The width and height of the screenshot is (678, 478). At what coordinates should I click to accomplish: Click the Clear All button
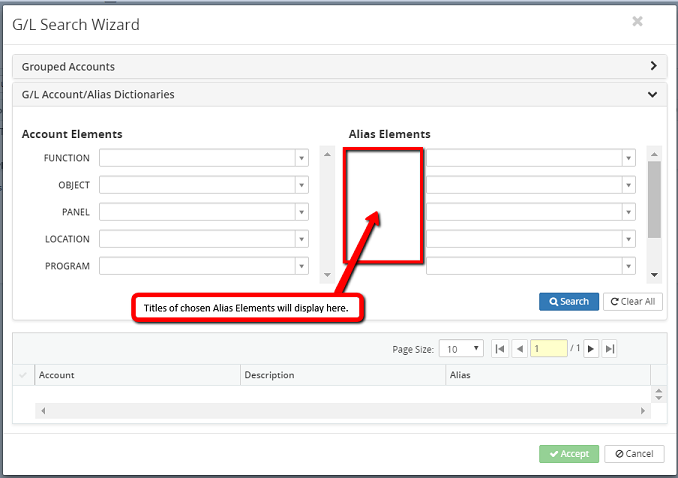click(632, 301)
